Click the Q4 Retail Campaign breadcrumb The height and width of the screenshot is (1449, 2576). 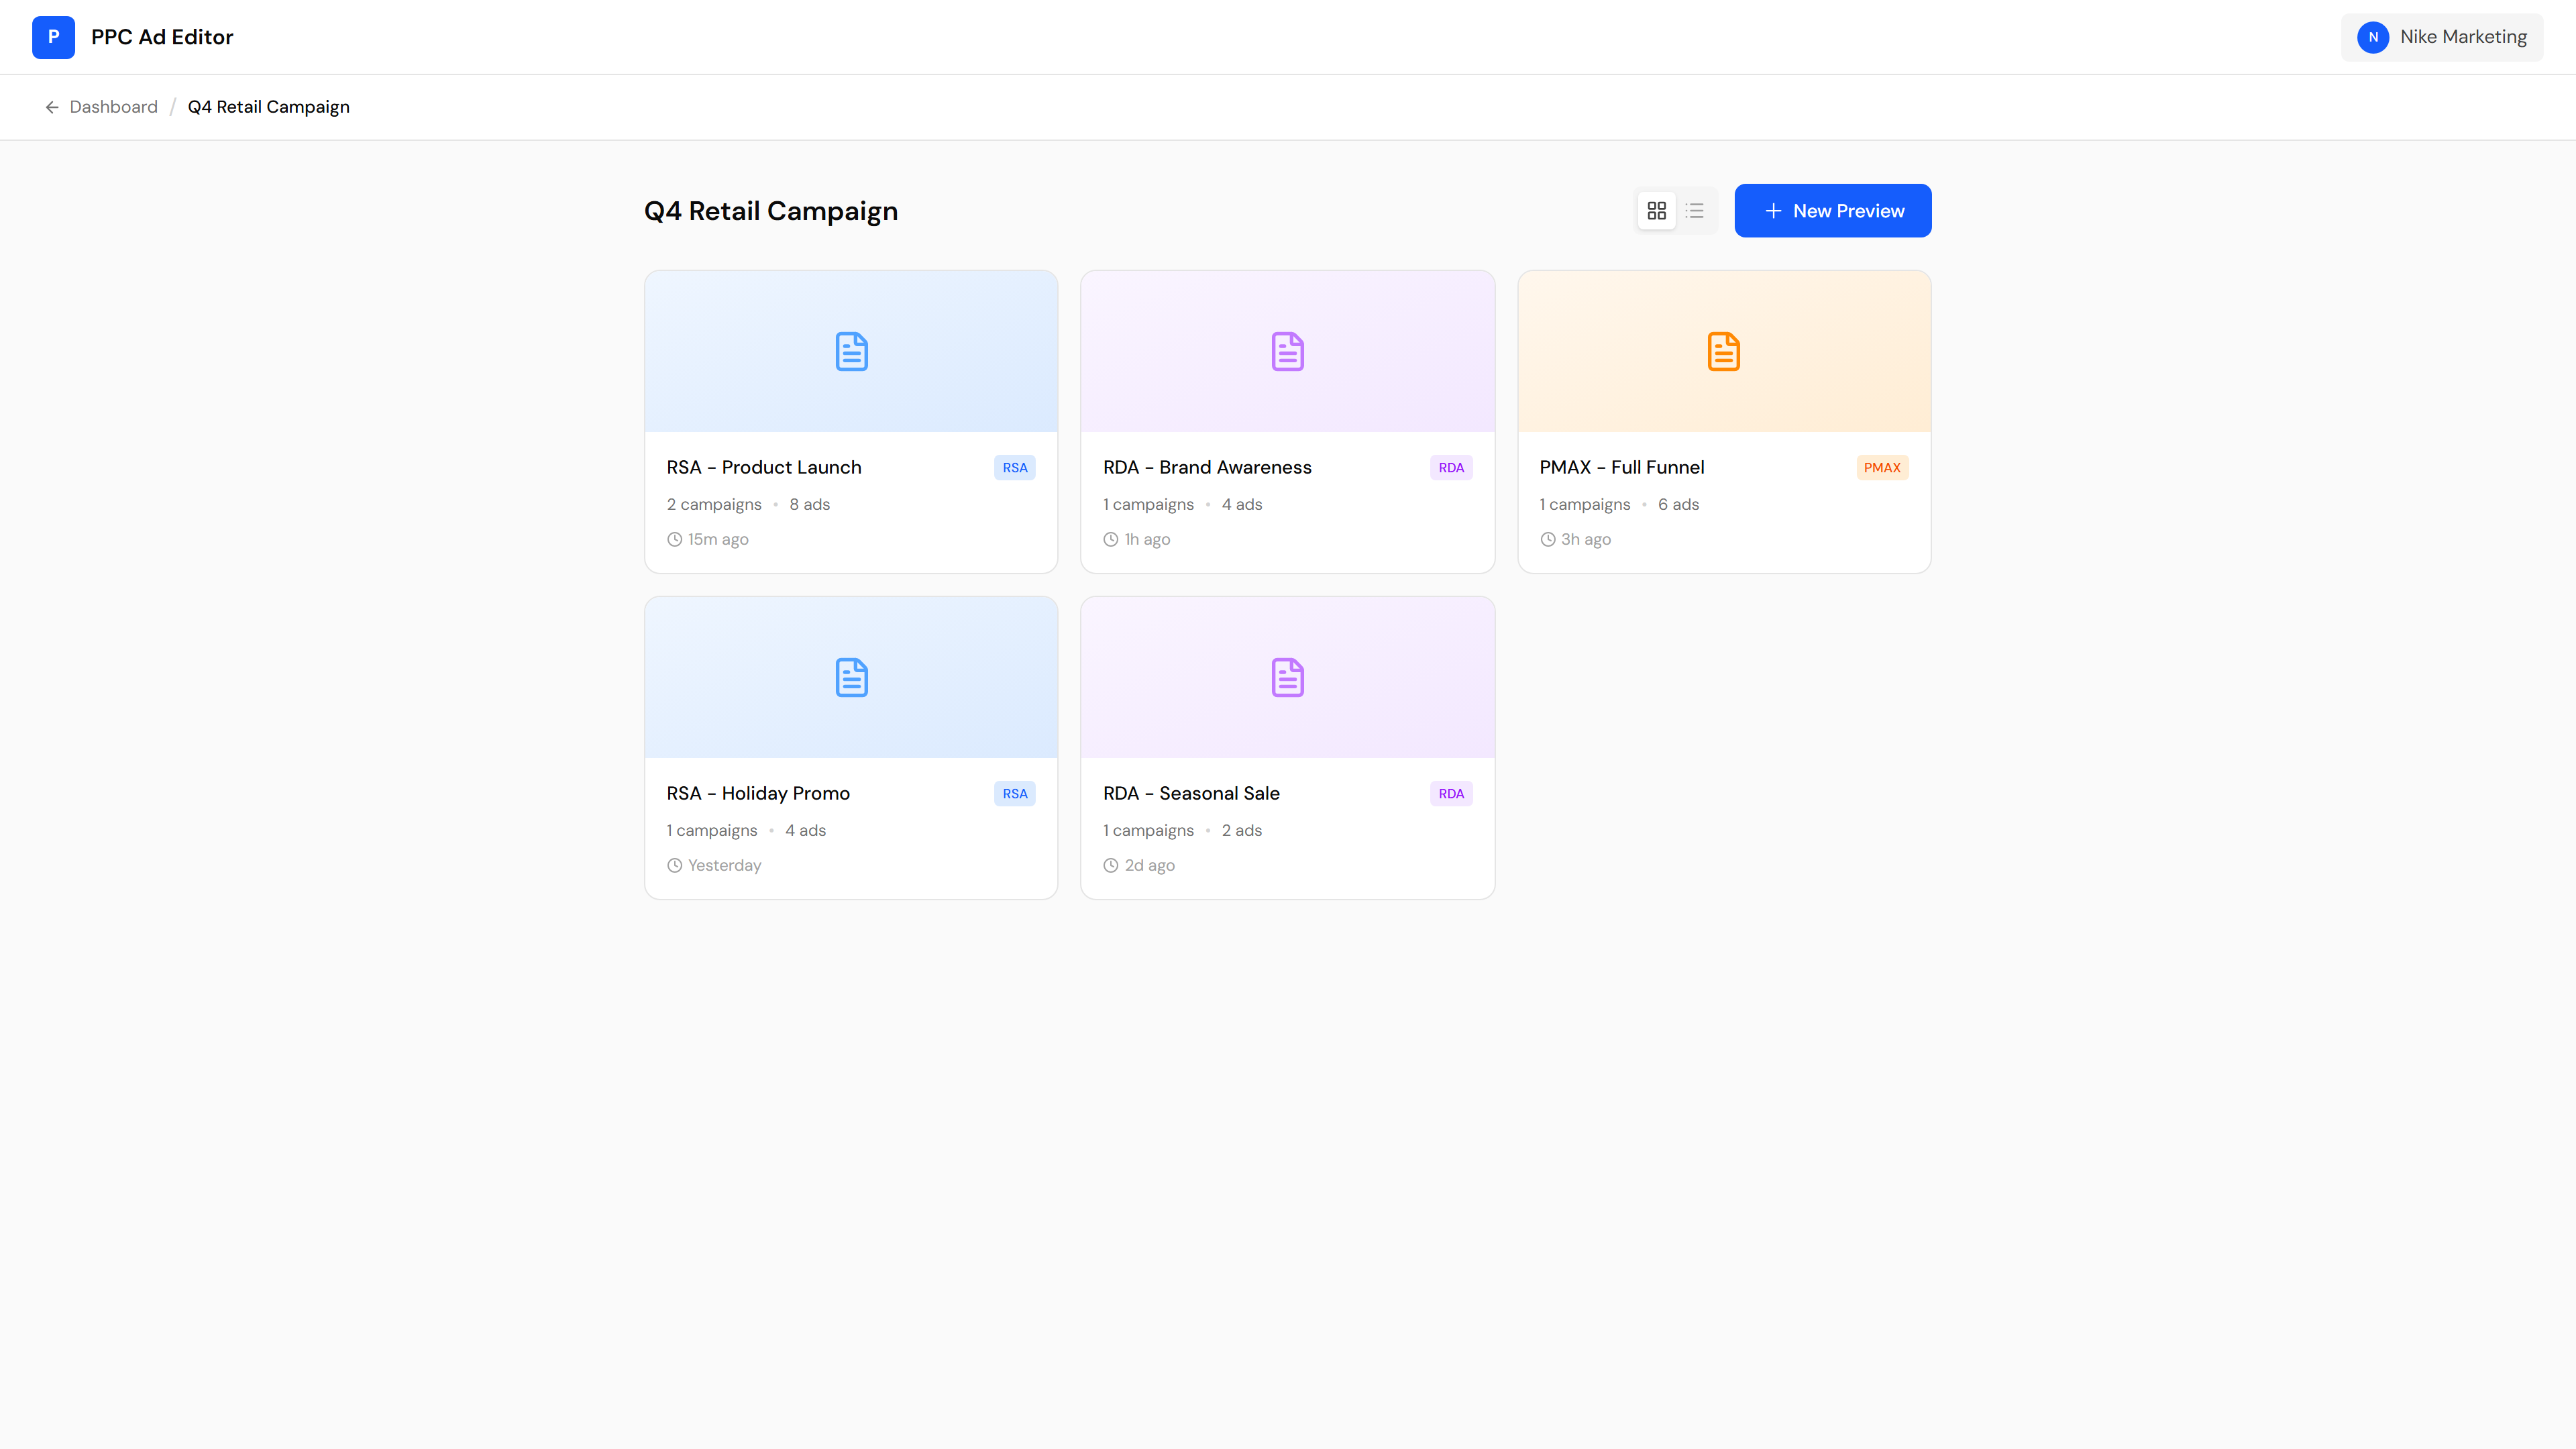(x=269, y=107)
